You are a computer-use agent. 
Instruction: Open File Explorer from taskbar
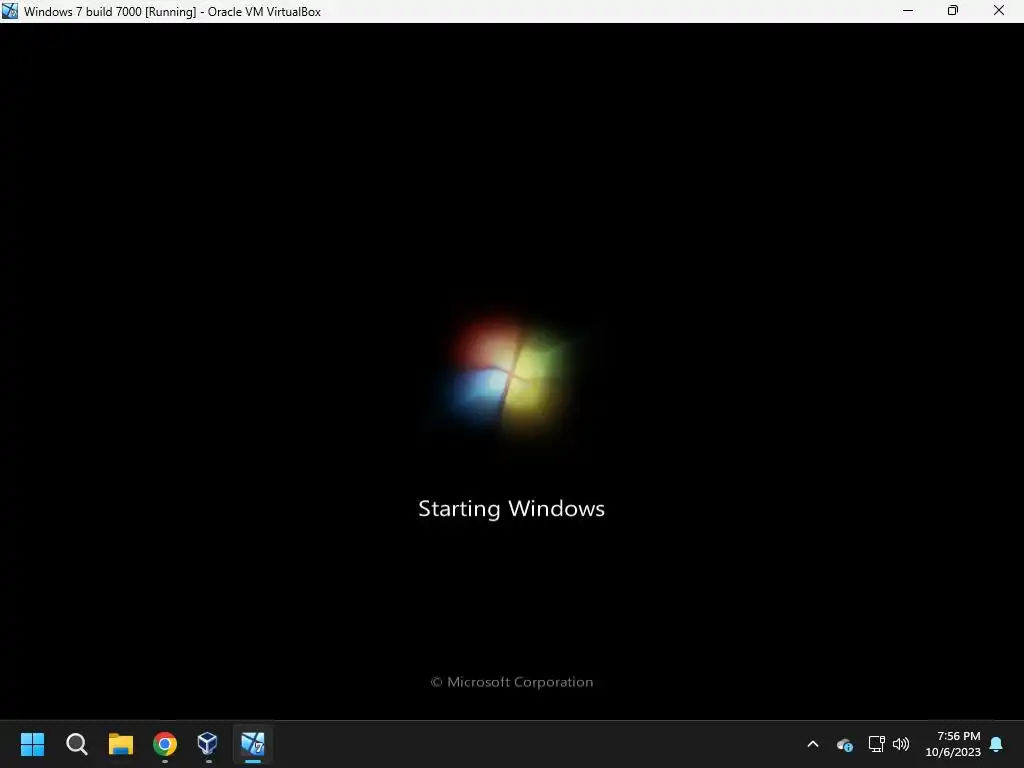pos(121,744)
